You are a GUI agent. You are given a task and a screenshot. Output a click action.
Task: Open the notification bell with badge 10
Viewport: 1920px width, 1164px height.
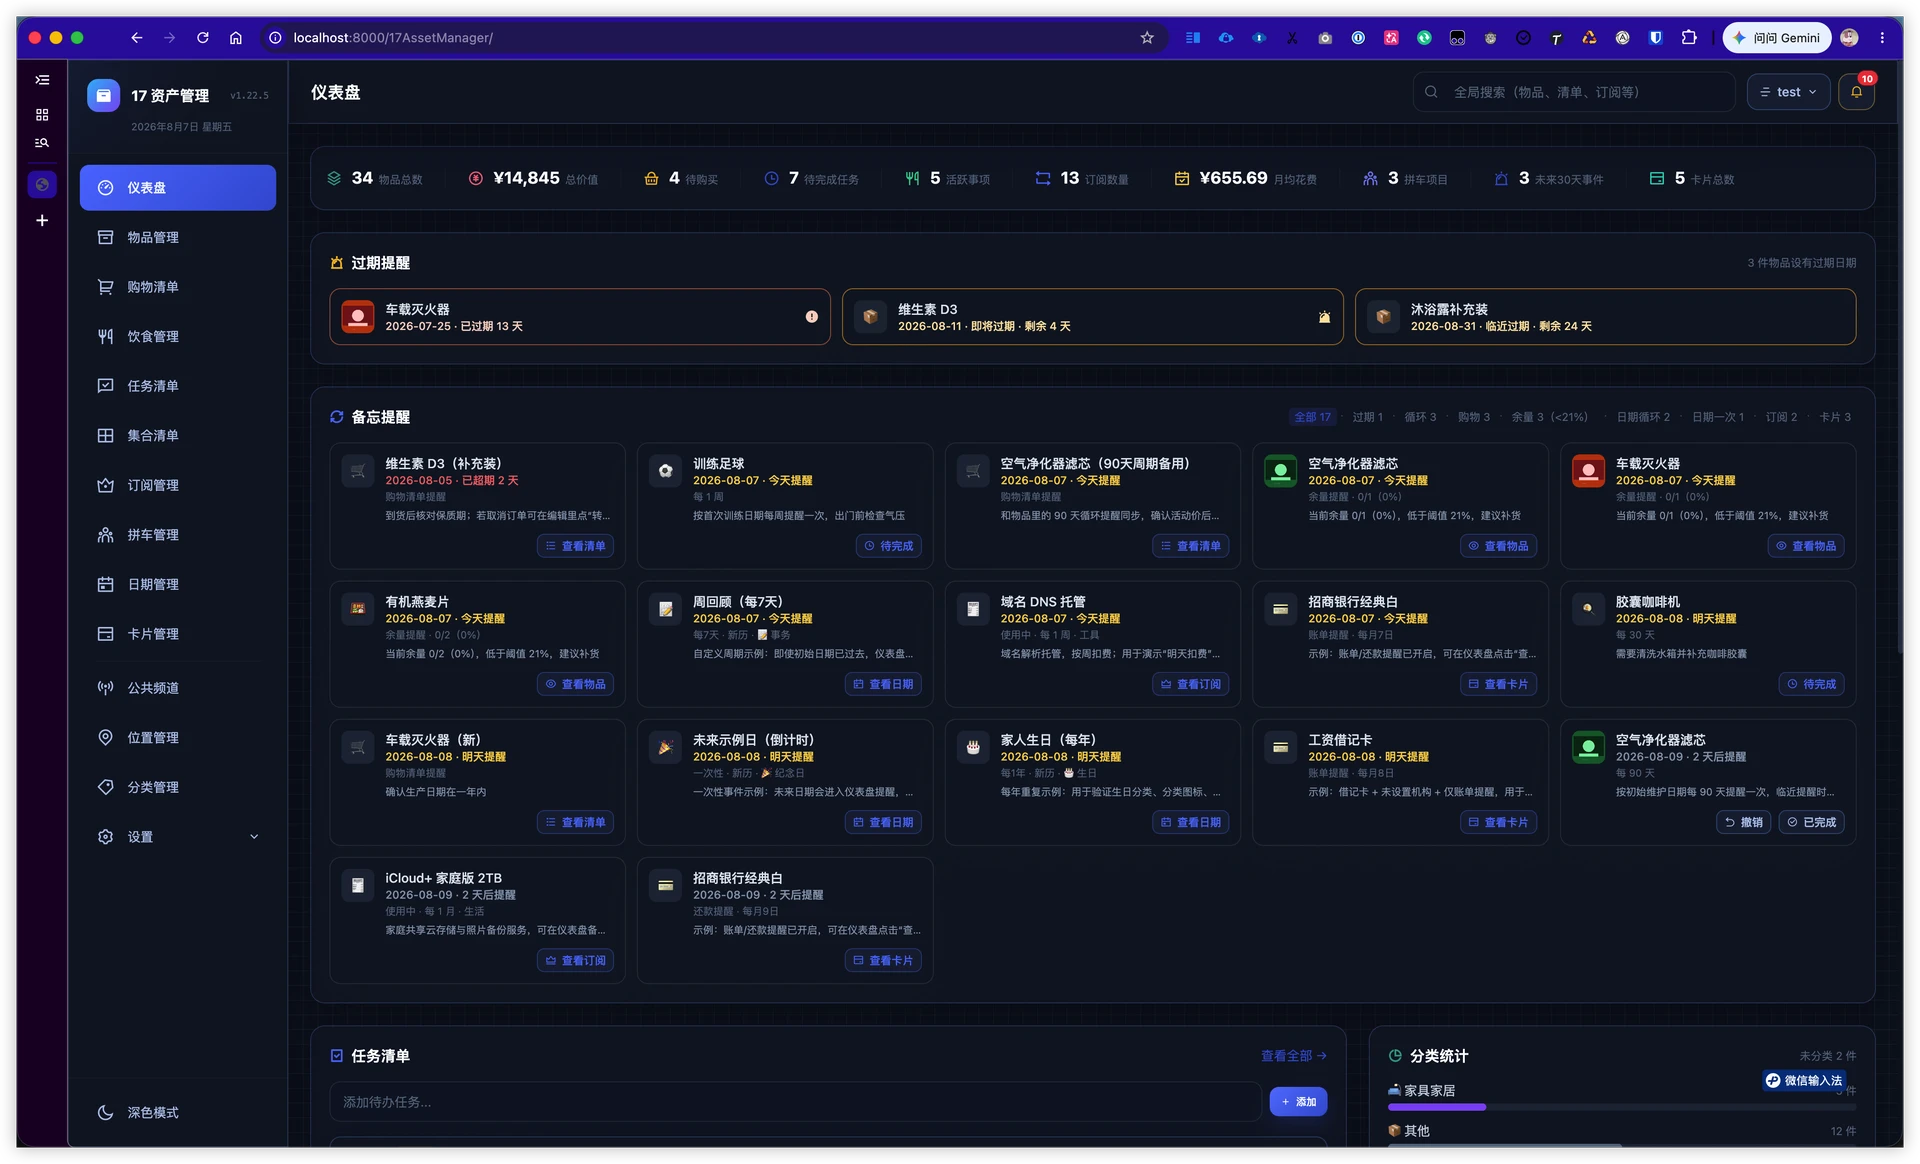tap(1857, 92)
